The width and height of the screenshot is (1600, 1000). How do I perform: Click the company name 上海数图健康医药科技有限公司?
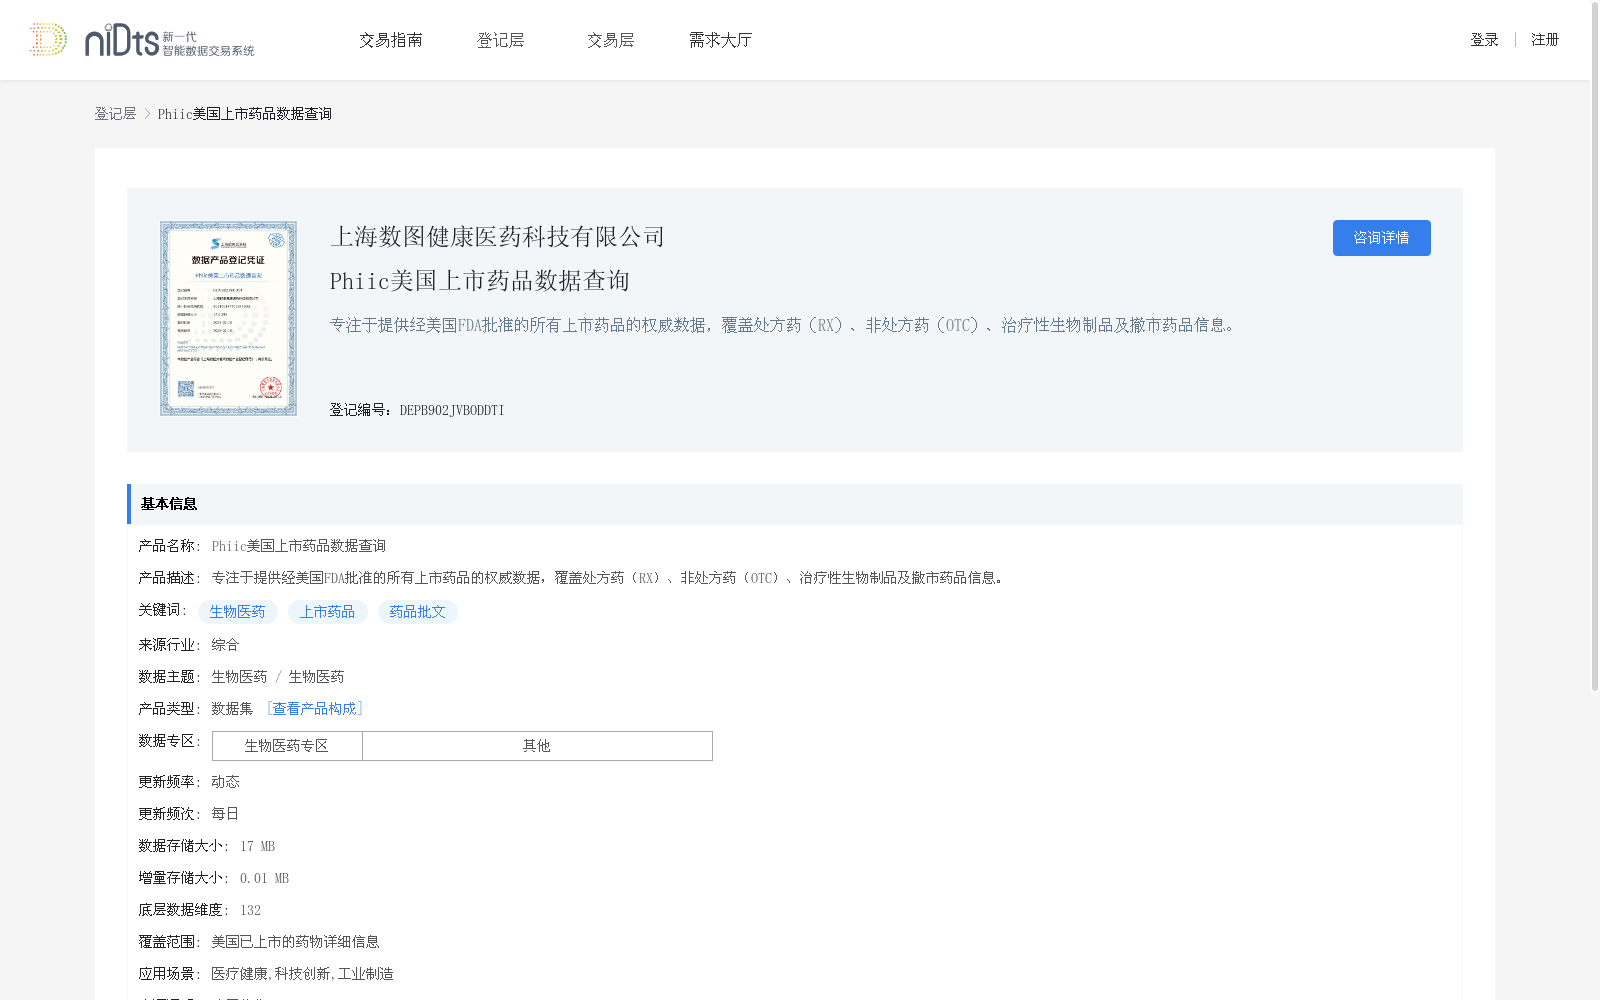(498, 237)
